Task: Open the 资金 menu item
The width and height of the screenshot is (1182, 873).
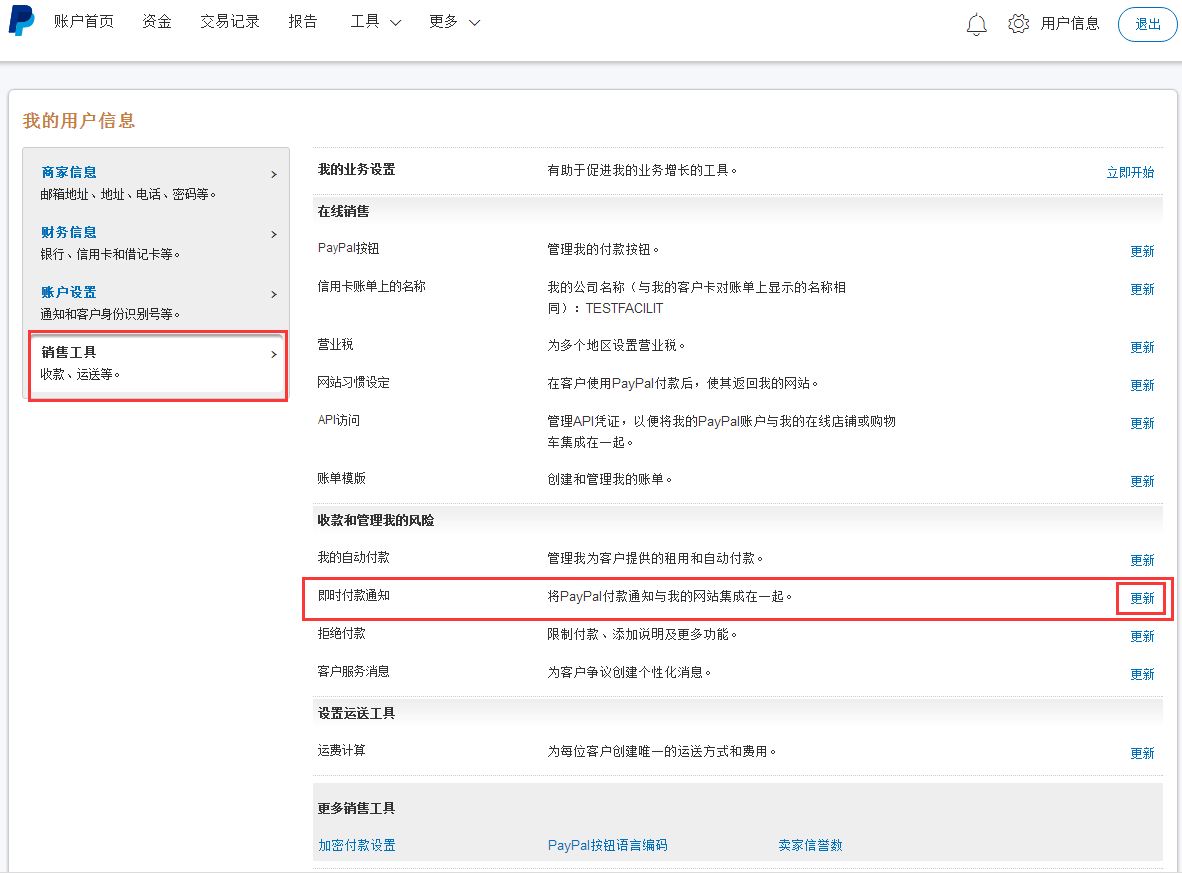Action: click(x=157, y=22)
